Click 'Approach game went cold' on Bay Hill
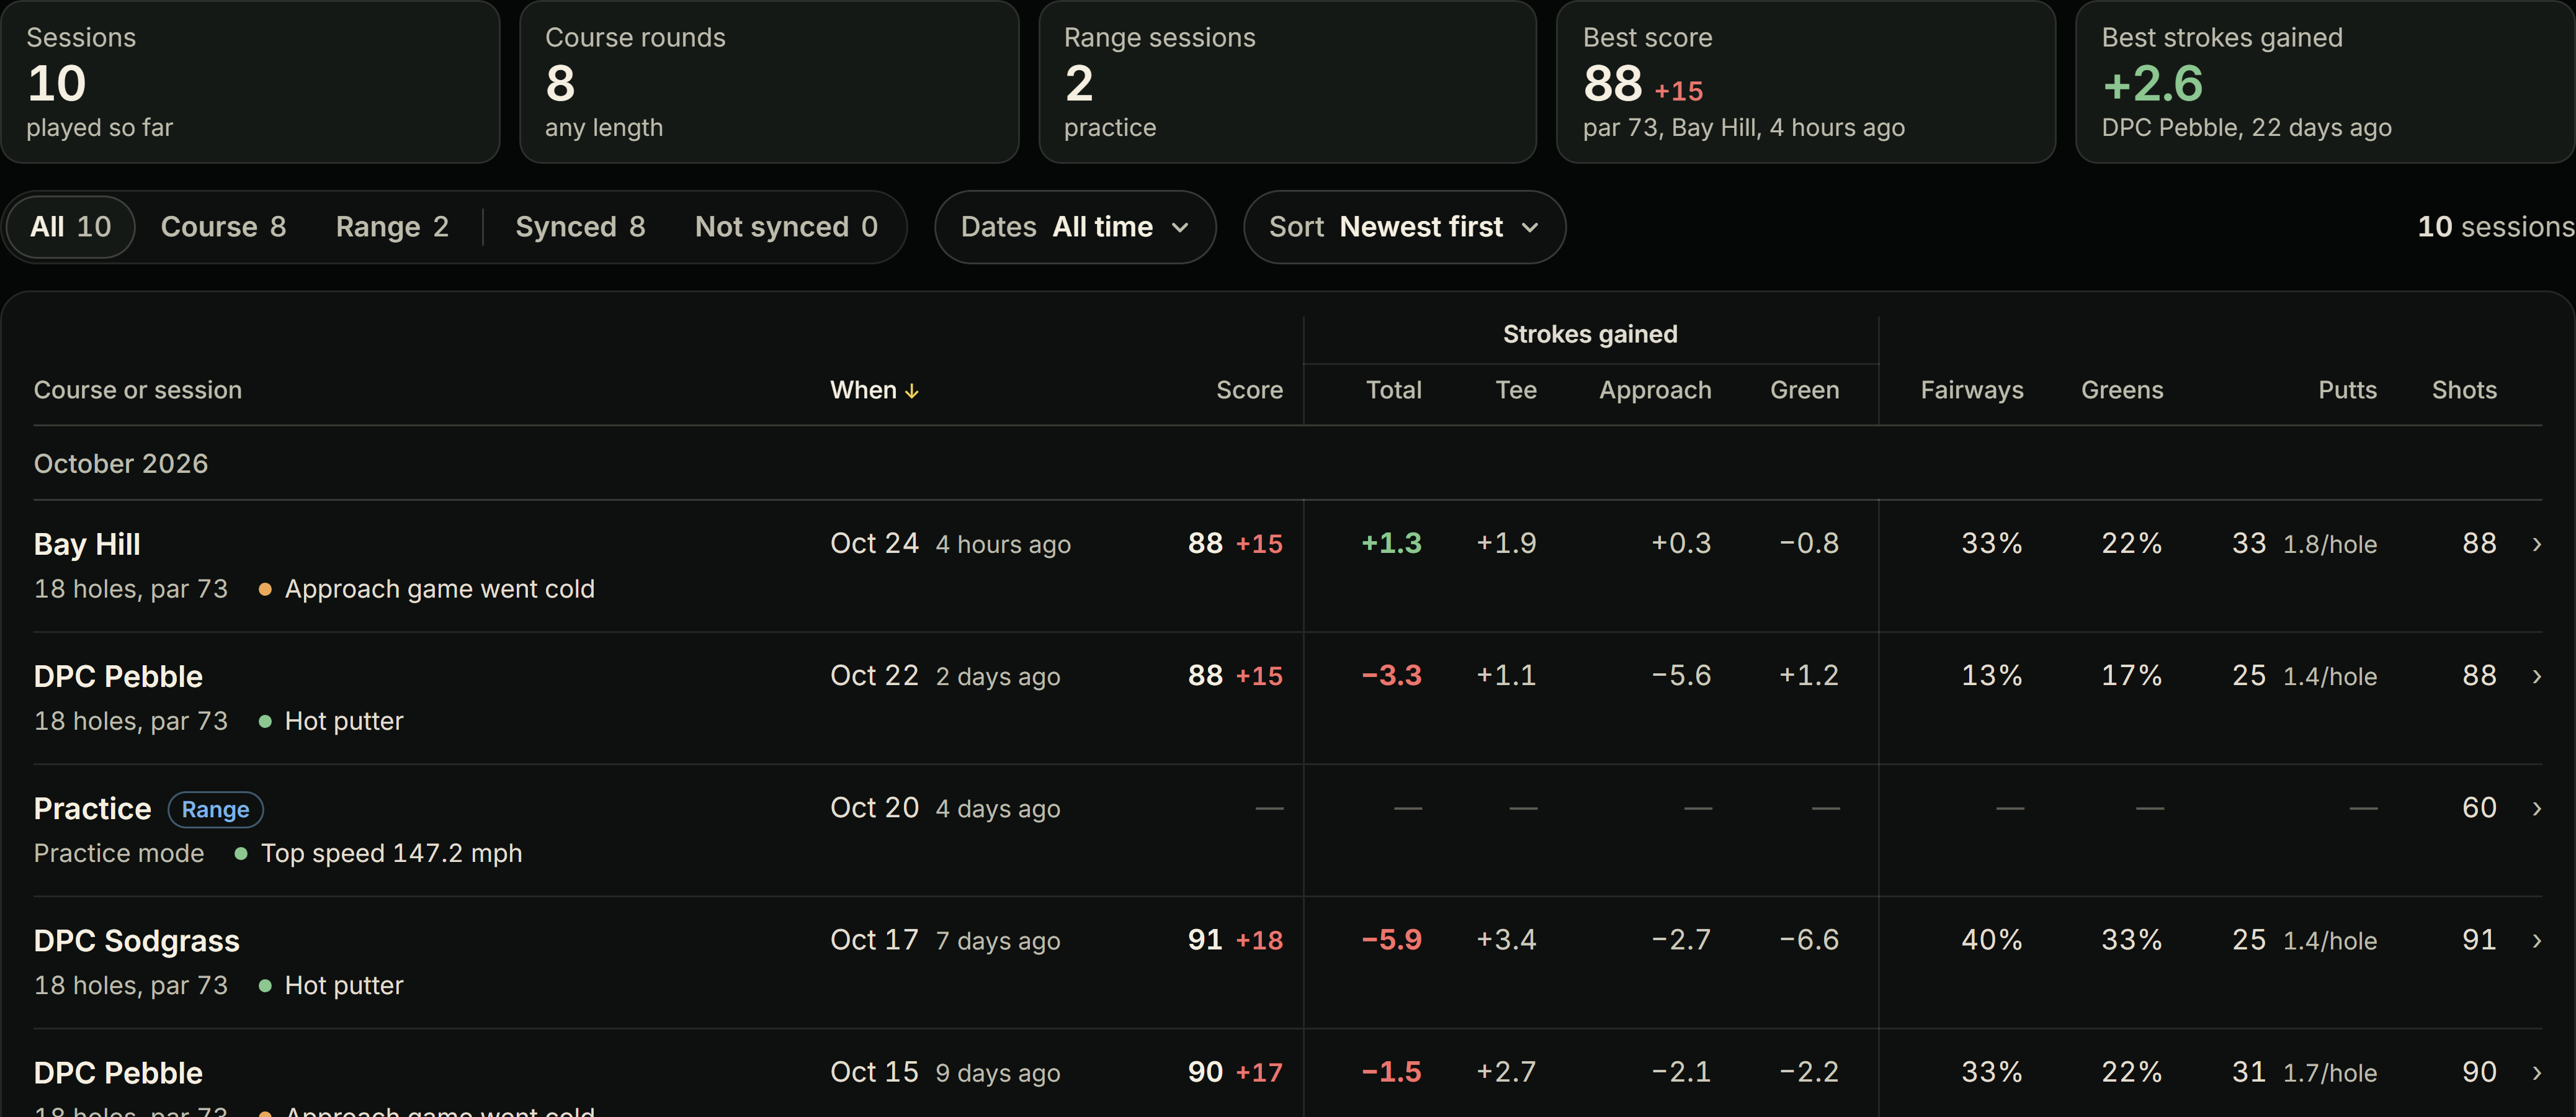Screen dimensions: 2576x1117 pyautogui.click(x=440, y=589)
